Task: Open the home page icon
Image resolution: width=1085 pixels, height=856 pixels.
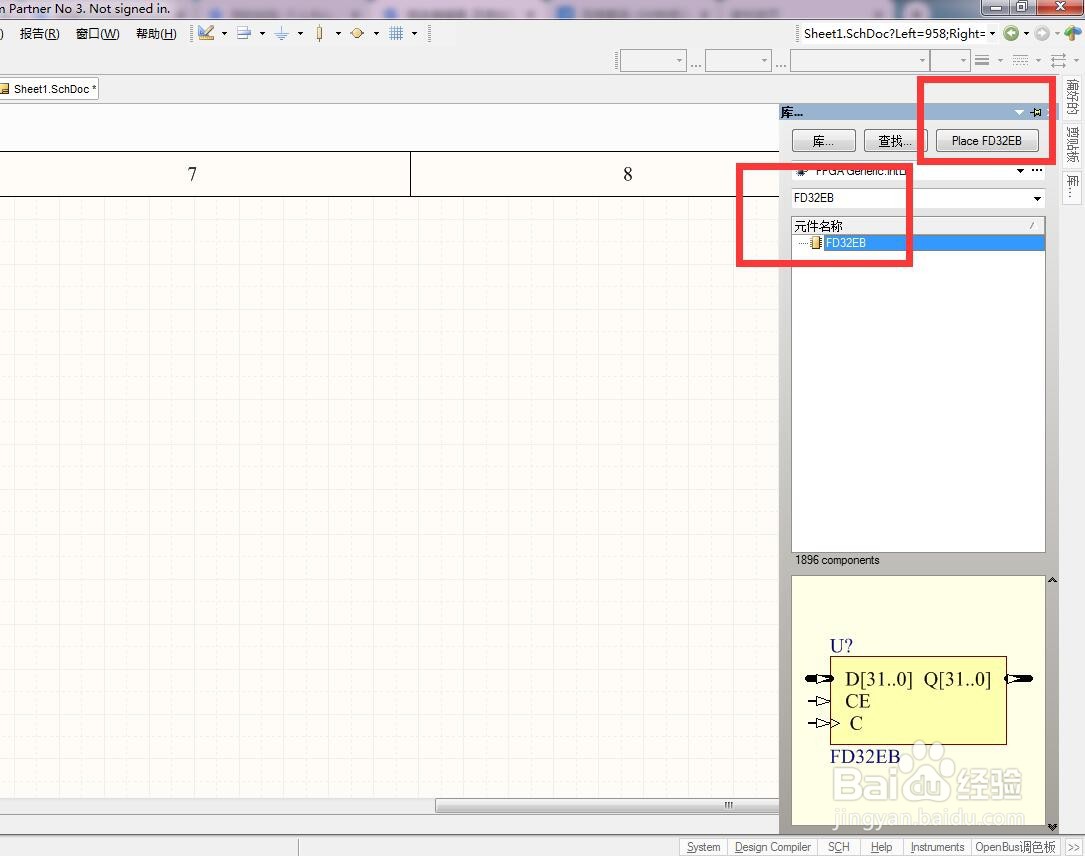Action: (x=1073, y=33)
